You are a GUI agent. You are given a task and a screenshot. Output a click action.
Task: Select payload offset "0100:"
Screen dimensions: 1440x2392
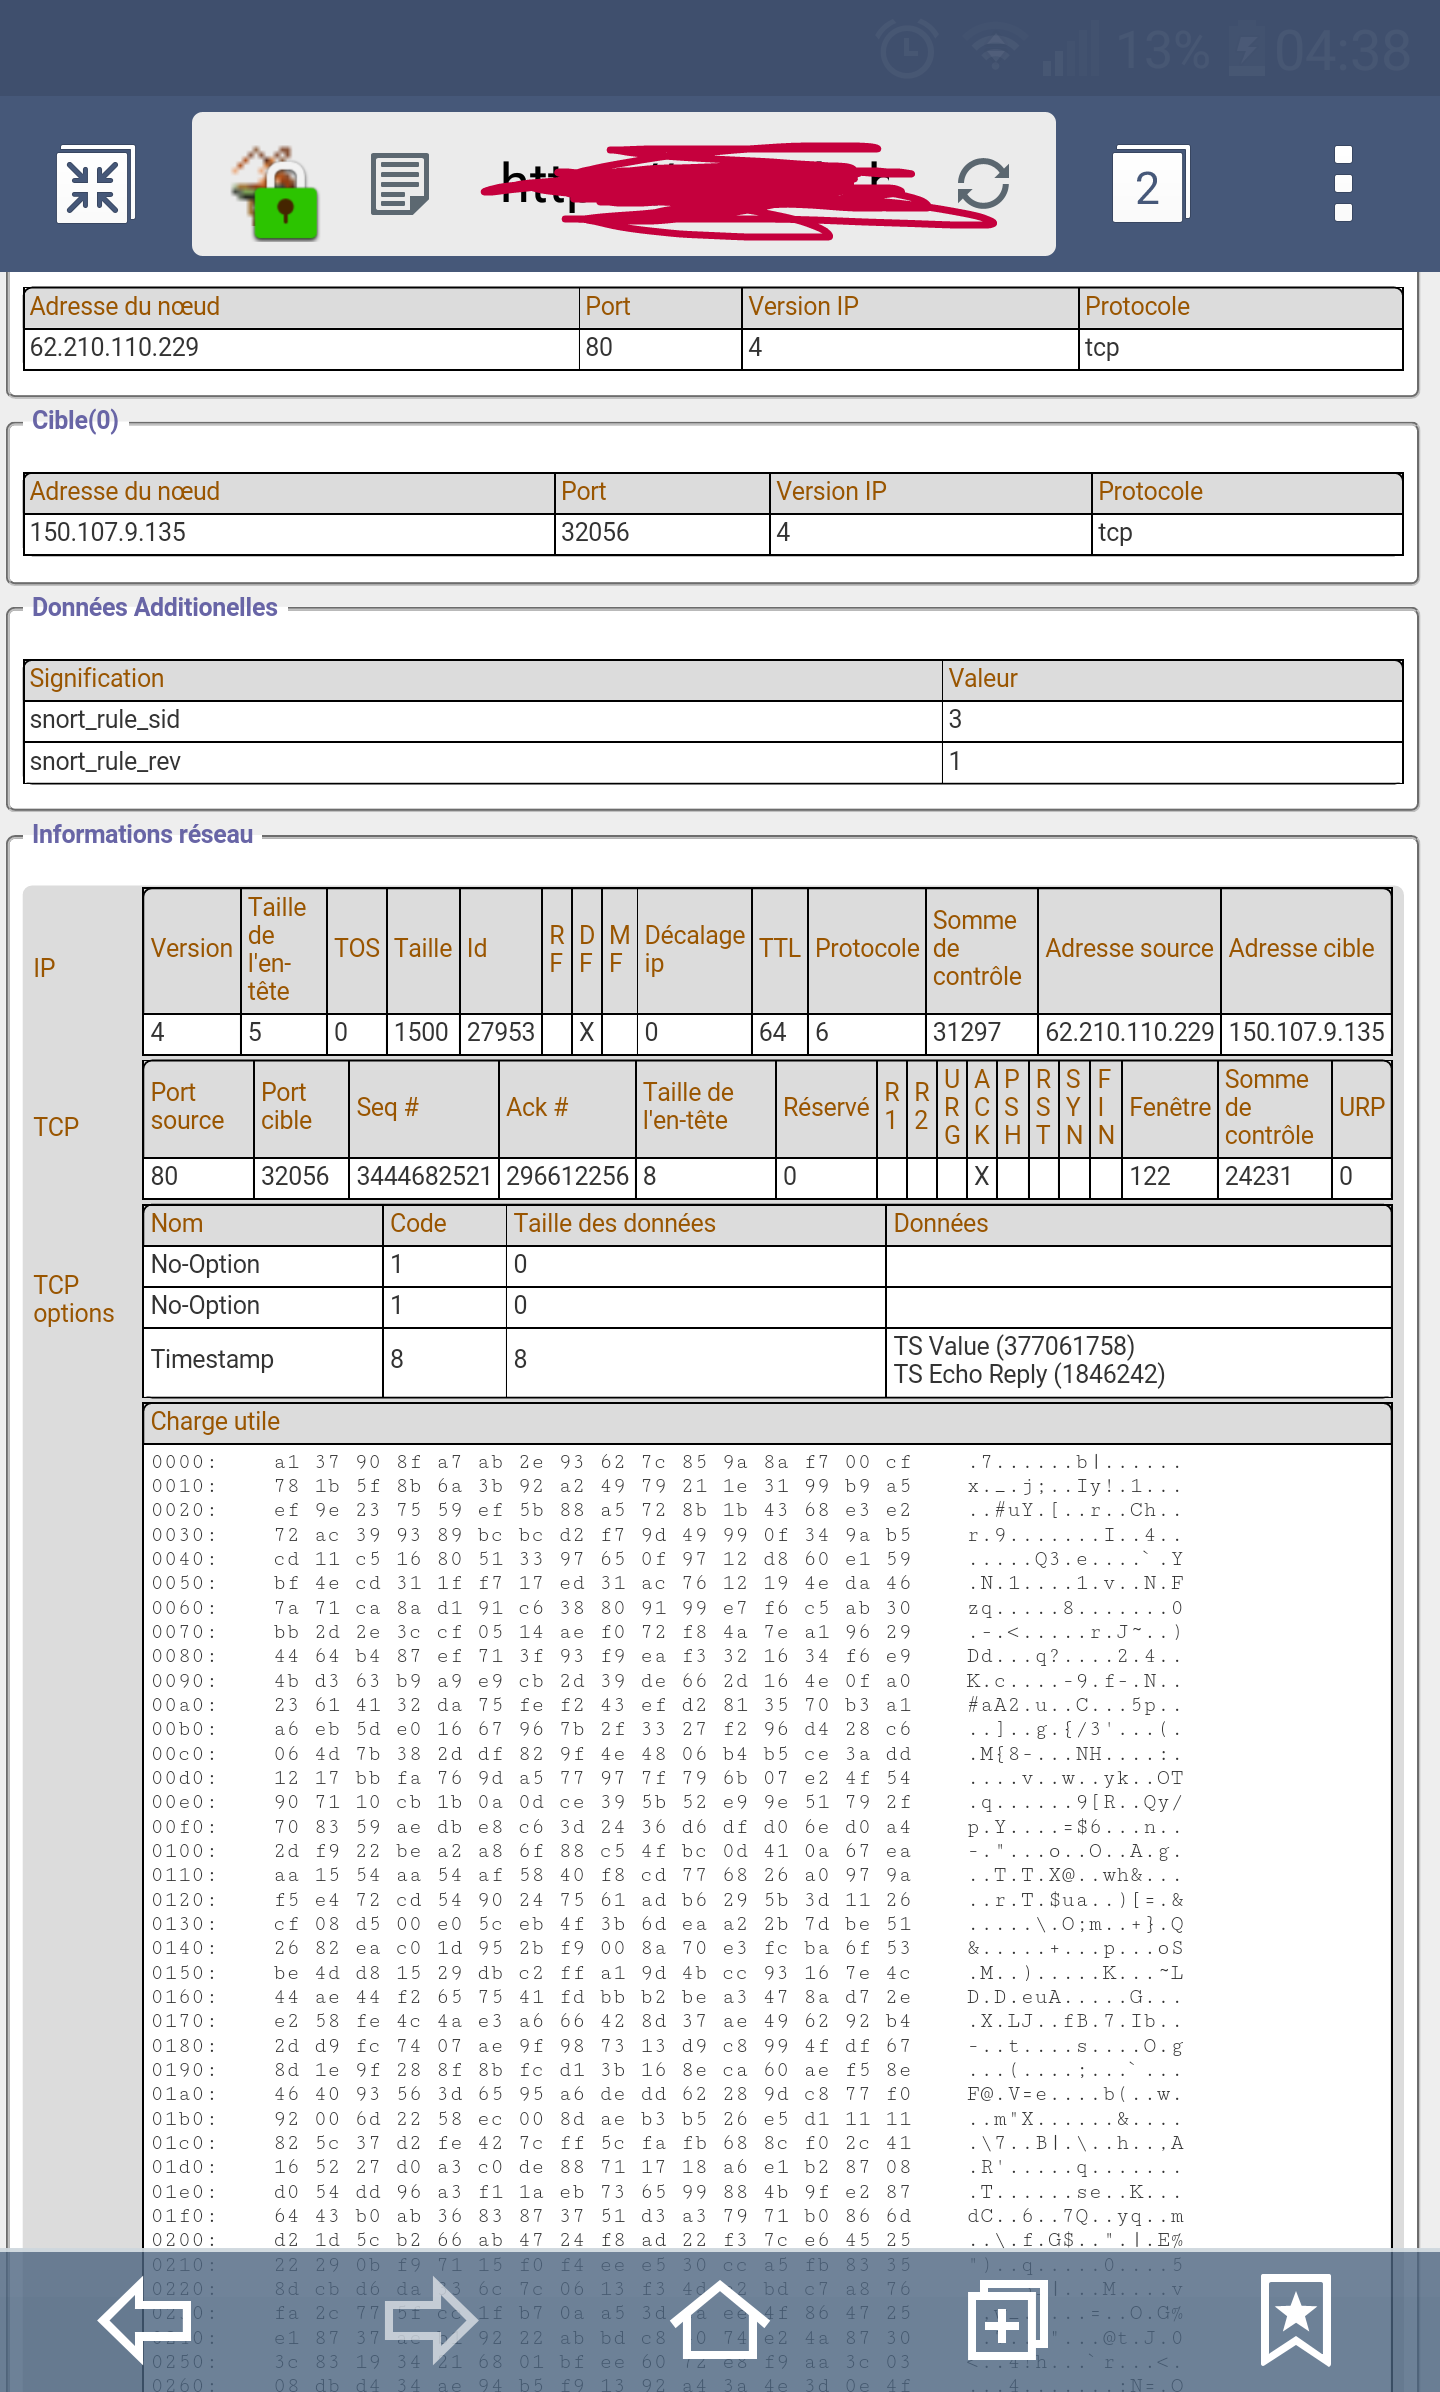(184, 1851)
